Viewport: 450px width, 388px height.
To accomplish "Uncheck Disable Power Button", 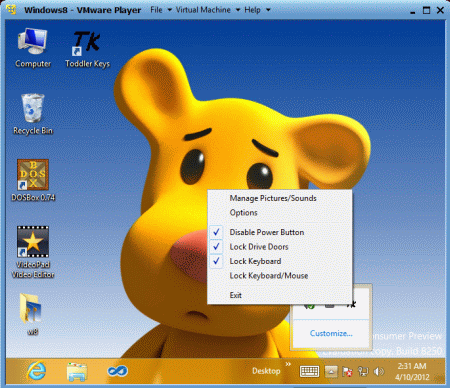I will 279,232.
